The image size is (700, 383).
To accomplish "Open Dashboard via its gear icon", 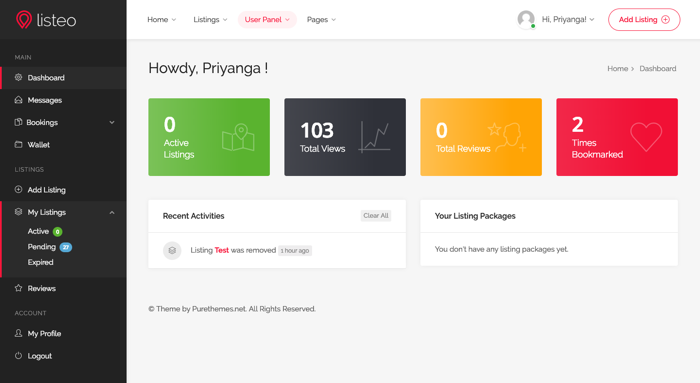I will point(18,77).
